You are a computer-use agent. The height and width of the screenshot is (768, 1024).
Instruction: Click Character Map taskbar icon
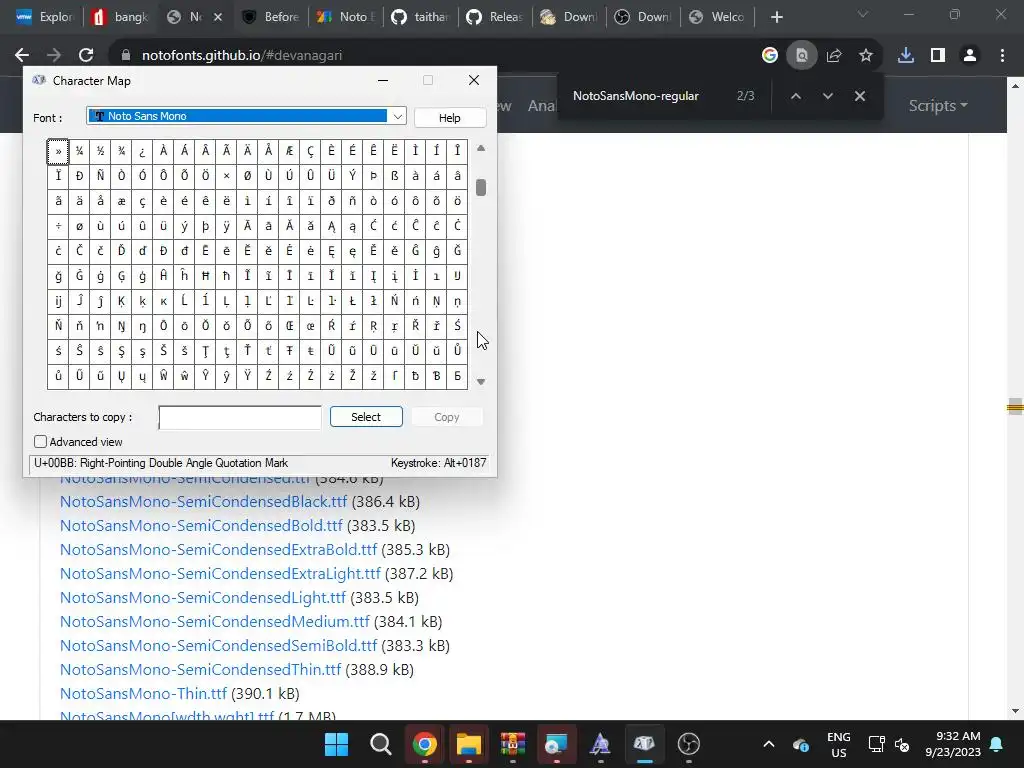(644, 744)
